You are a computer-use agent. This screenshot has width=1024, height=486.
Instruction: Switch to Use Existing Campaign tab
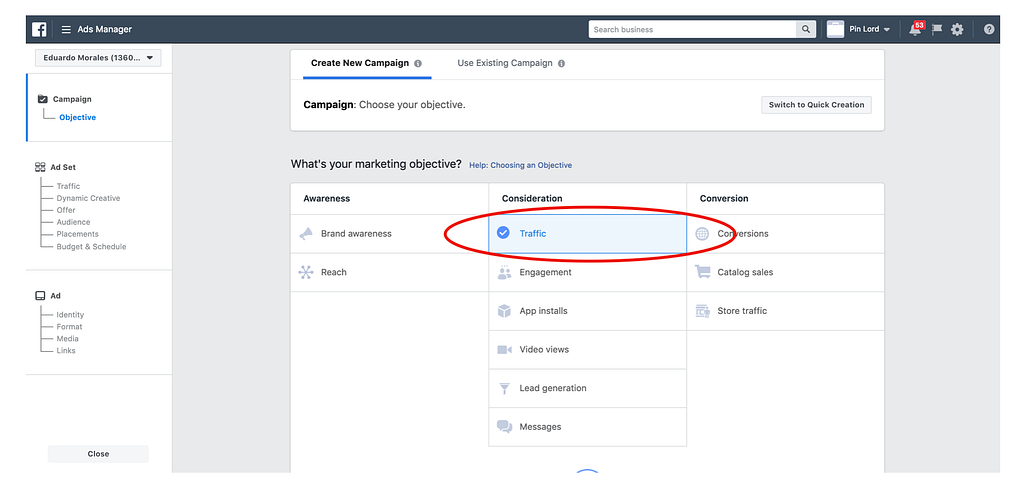pos(505,63)
